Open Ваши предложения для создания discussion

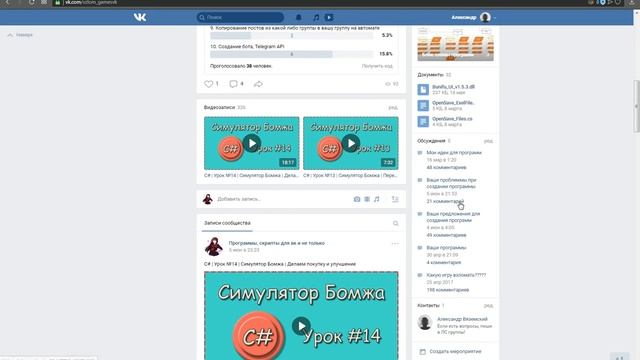(x=453, y=217)
